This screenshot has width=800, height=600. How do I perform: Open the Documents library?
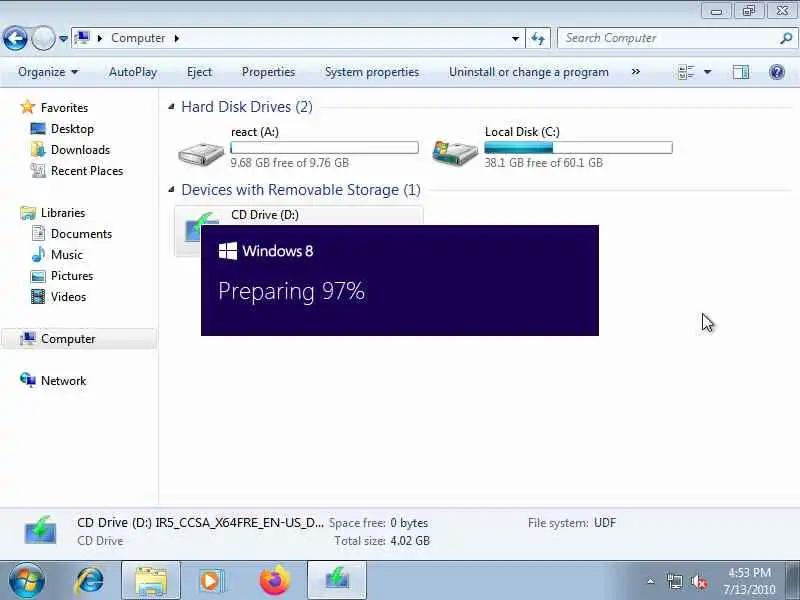[81, 234]
